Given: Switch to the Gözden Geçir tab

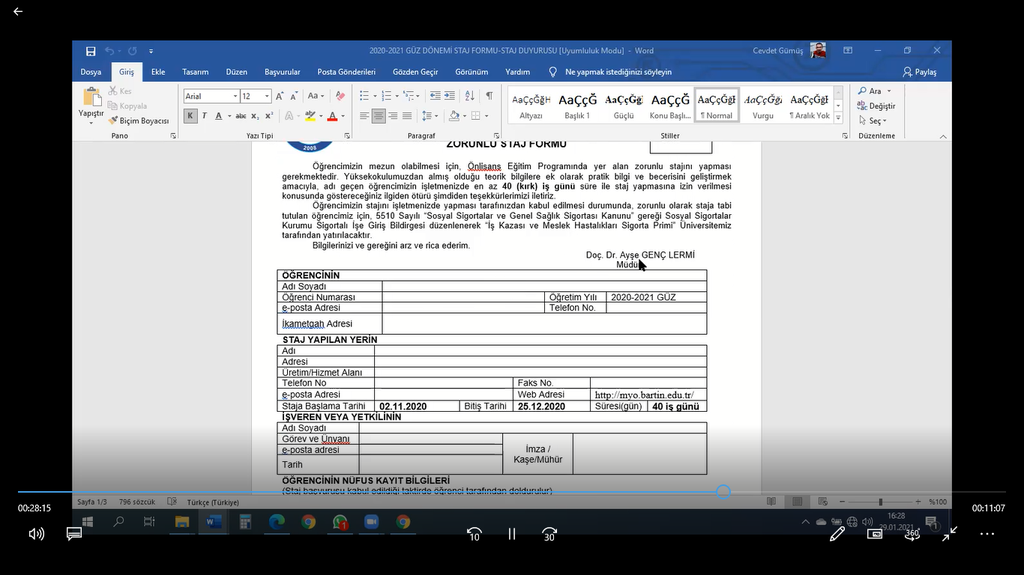Looking at the screenshot, I should (x=415, y=72).
